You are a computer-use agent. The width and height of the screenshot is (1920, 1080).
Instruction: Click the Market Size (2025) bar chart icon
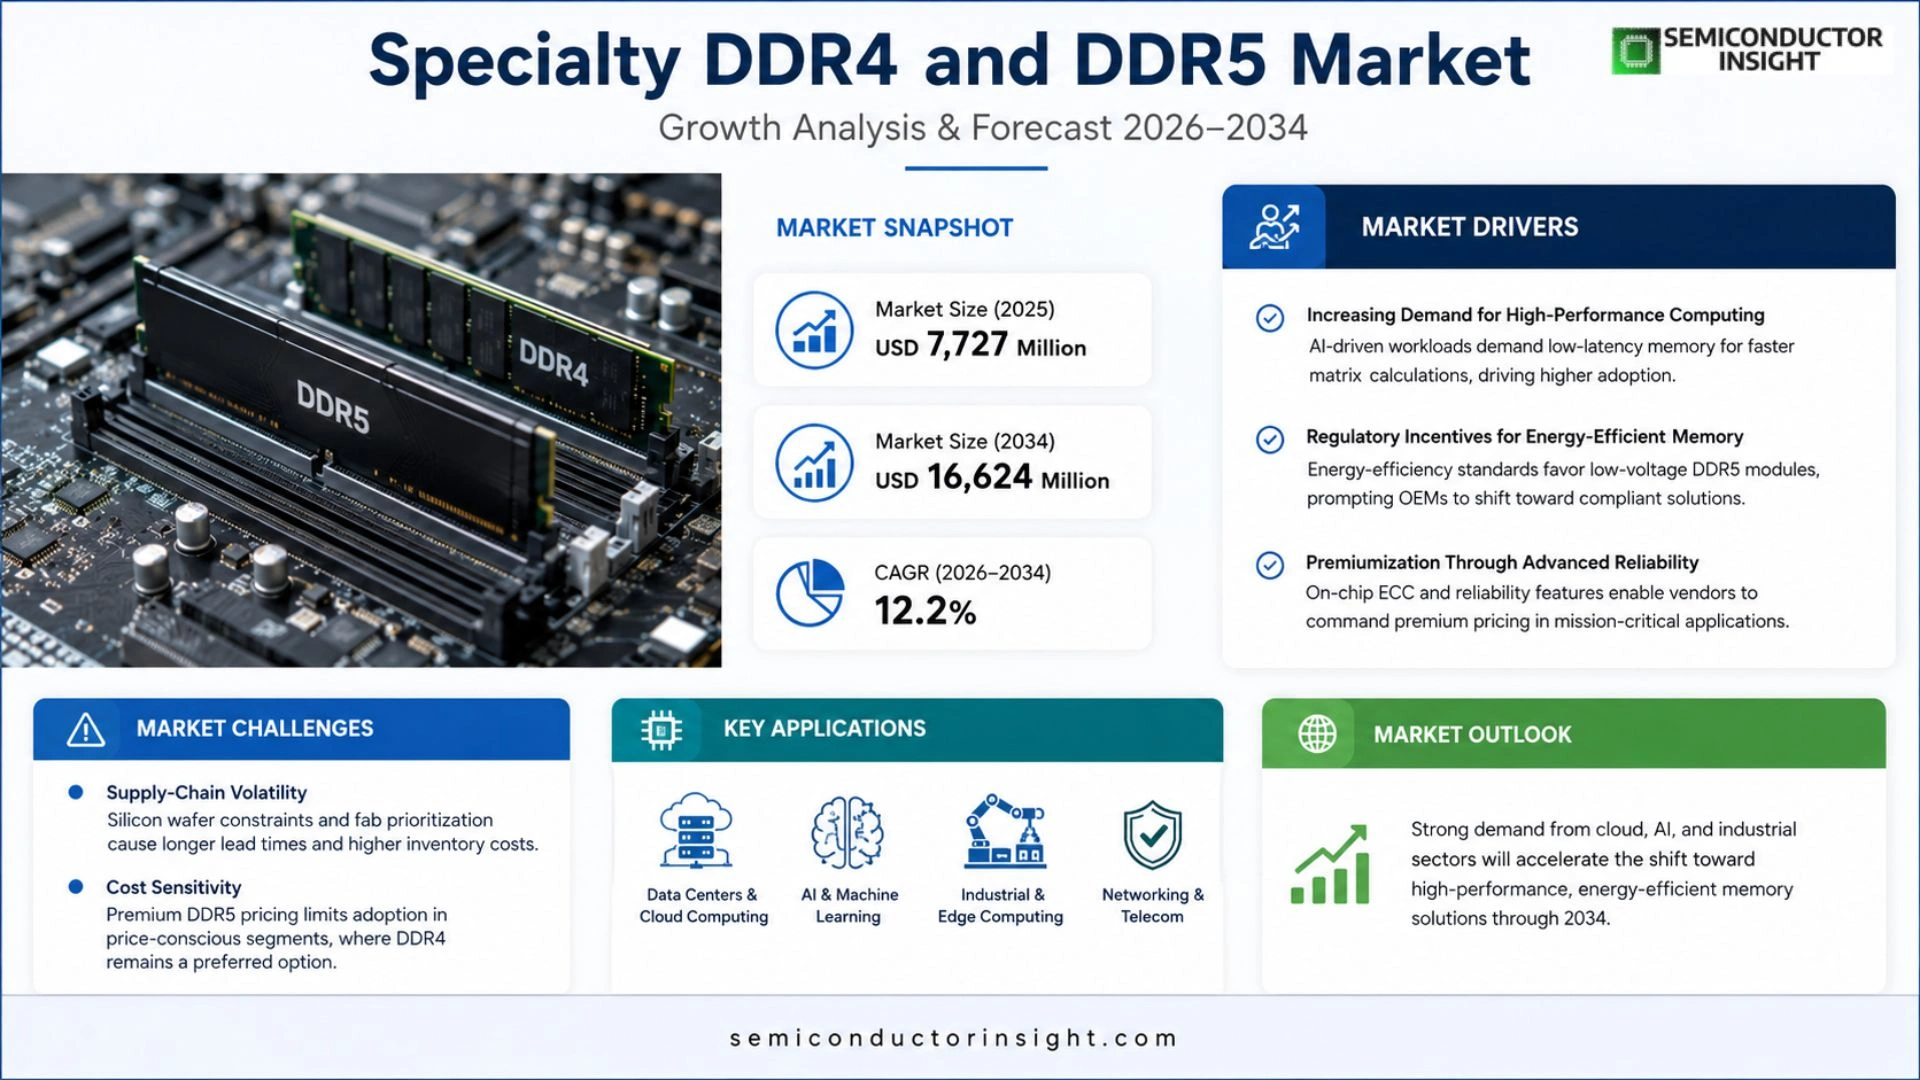click(x=814, y=330)
